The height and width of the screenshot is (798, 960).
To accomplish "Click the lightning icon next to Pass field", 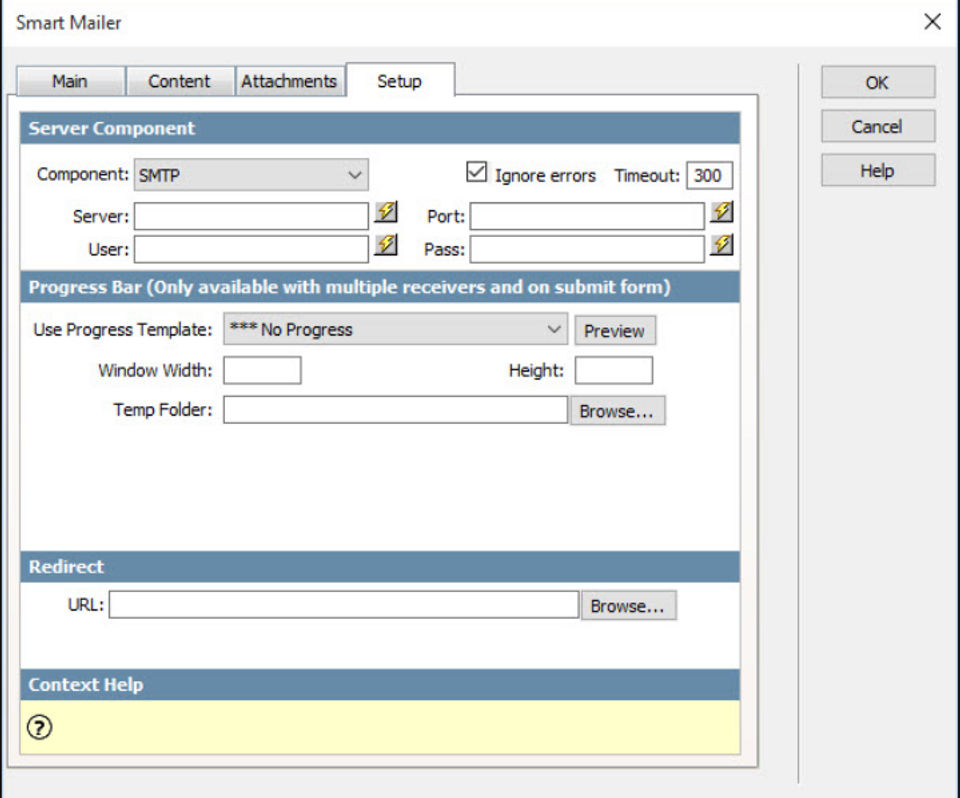I will tap(722, 246).
